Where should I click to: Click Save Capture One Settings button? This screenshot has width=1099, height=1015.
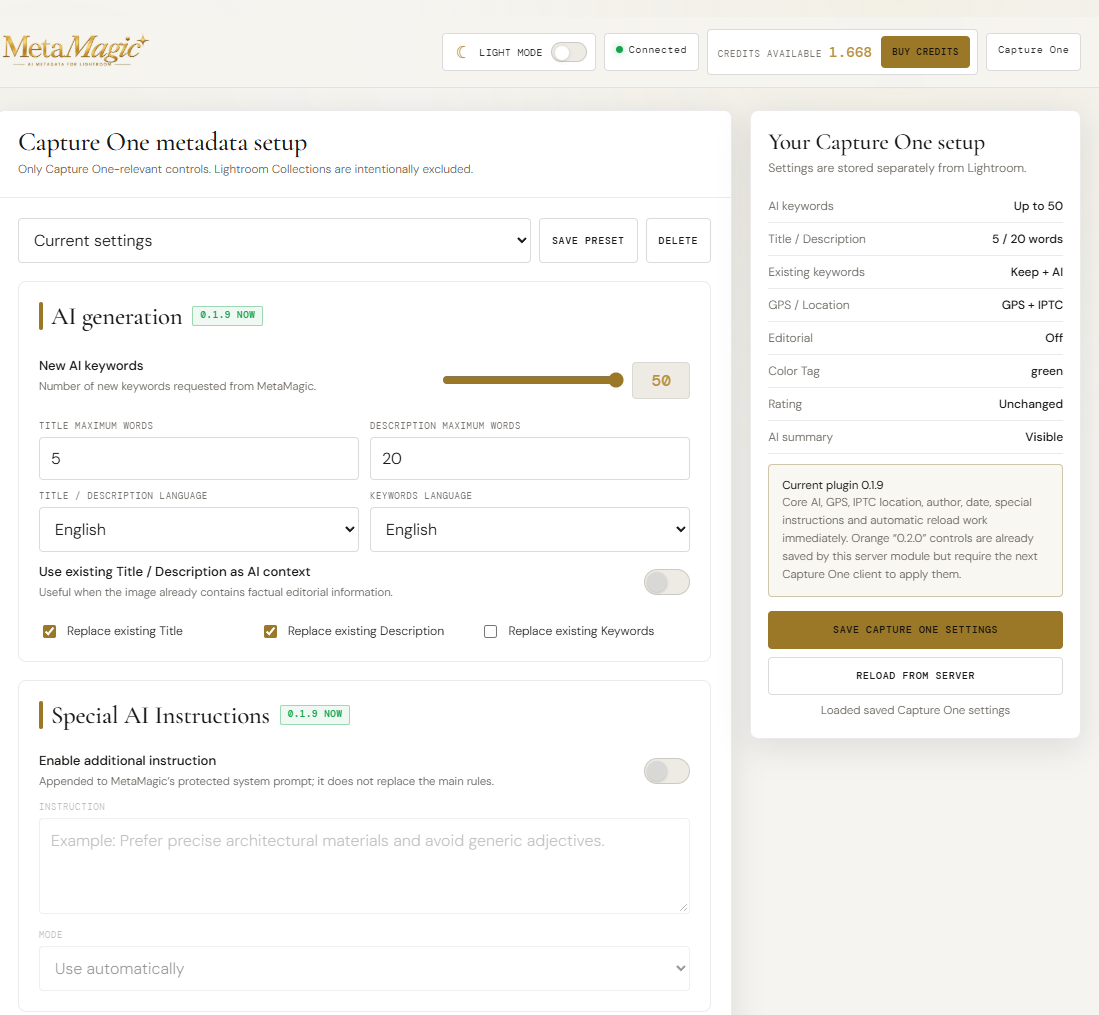click(x=915, y=629)
